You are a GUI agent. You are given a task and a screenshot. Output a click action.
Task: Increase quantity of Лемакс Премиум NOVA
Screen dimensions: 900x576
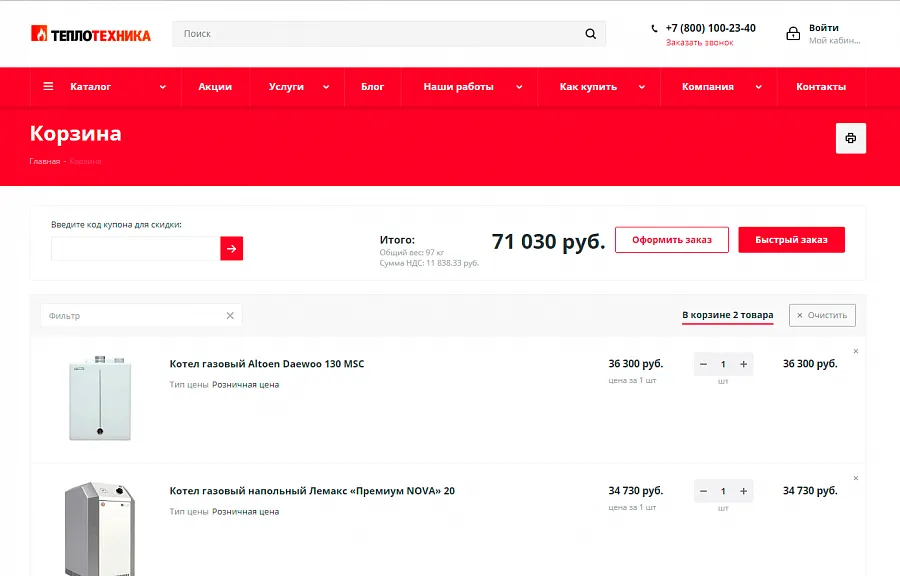743,491
